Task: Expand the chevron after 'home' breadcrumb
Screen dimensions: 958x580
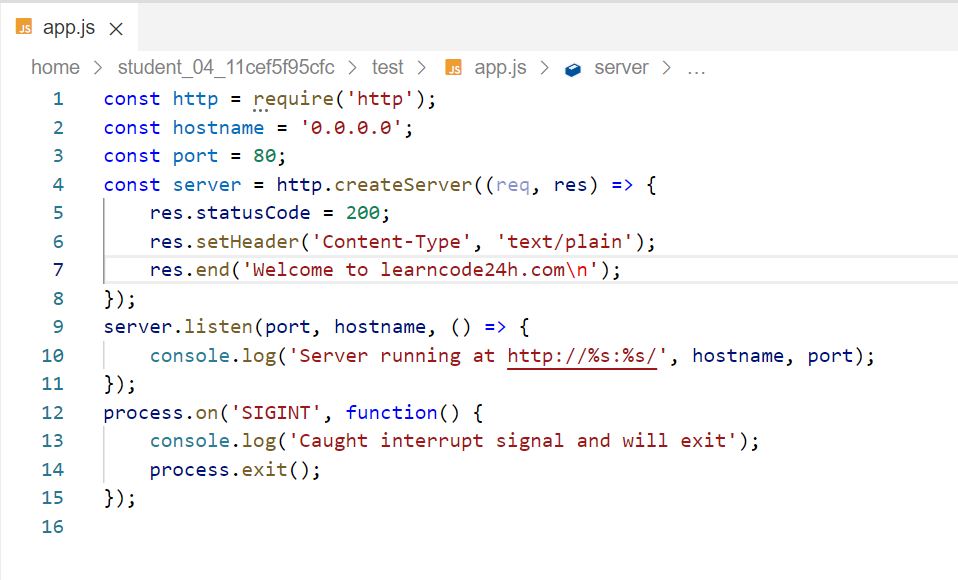Action: 98,68
